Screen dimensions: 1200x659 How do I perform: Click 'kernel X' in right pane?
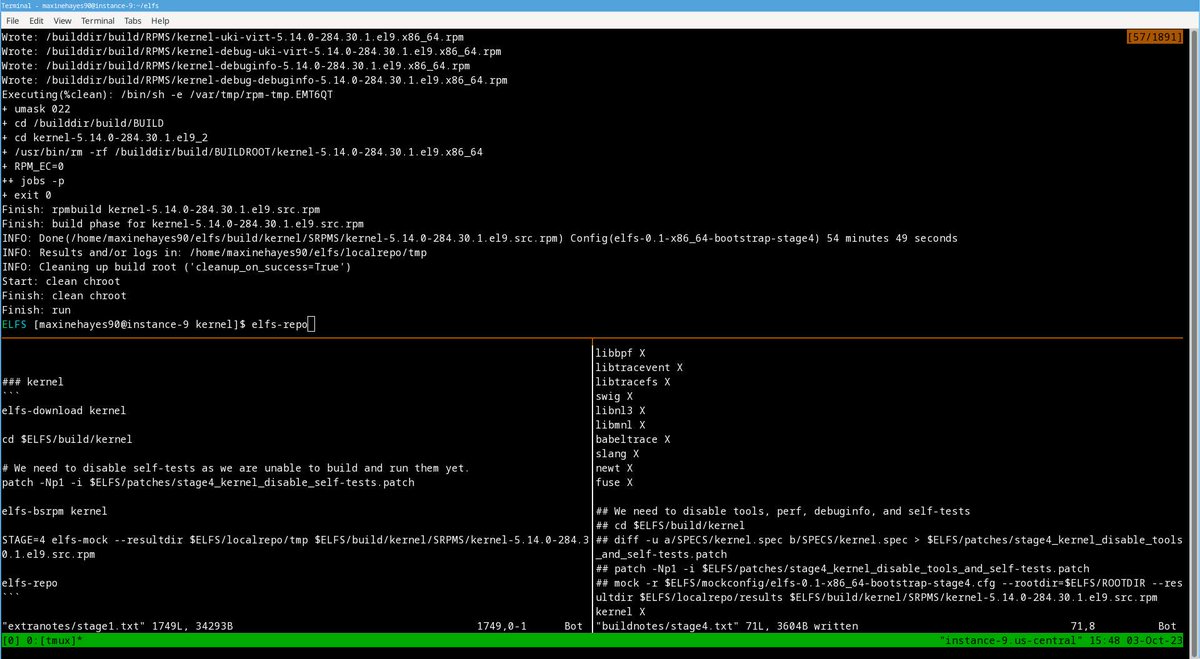click(620, 611)
